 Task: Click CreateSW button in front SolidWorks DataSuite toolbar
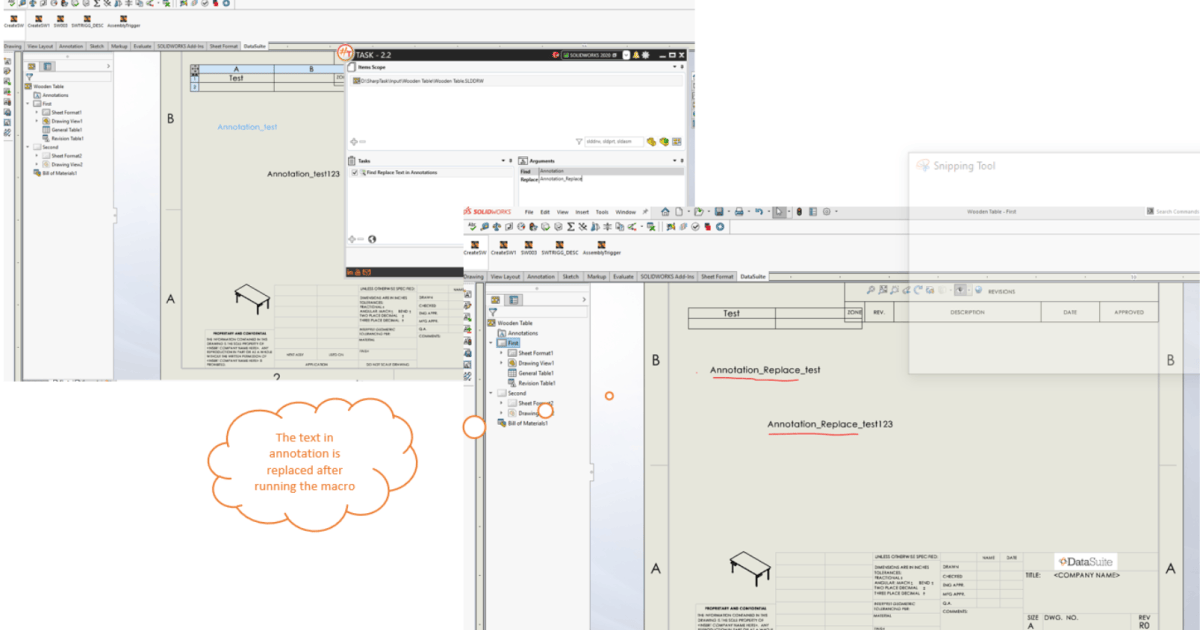(474, 247)
